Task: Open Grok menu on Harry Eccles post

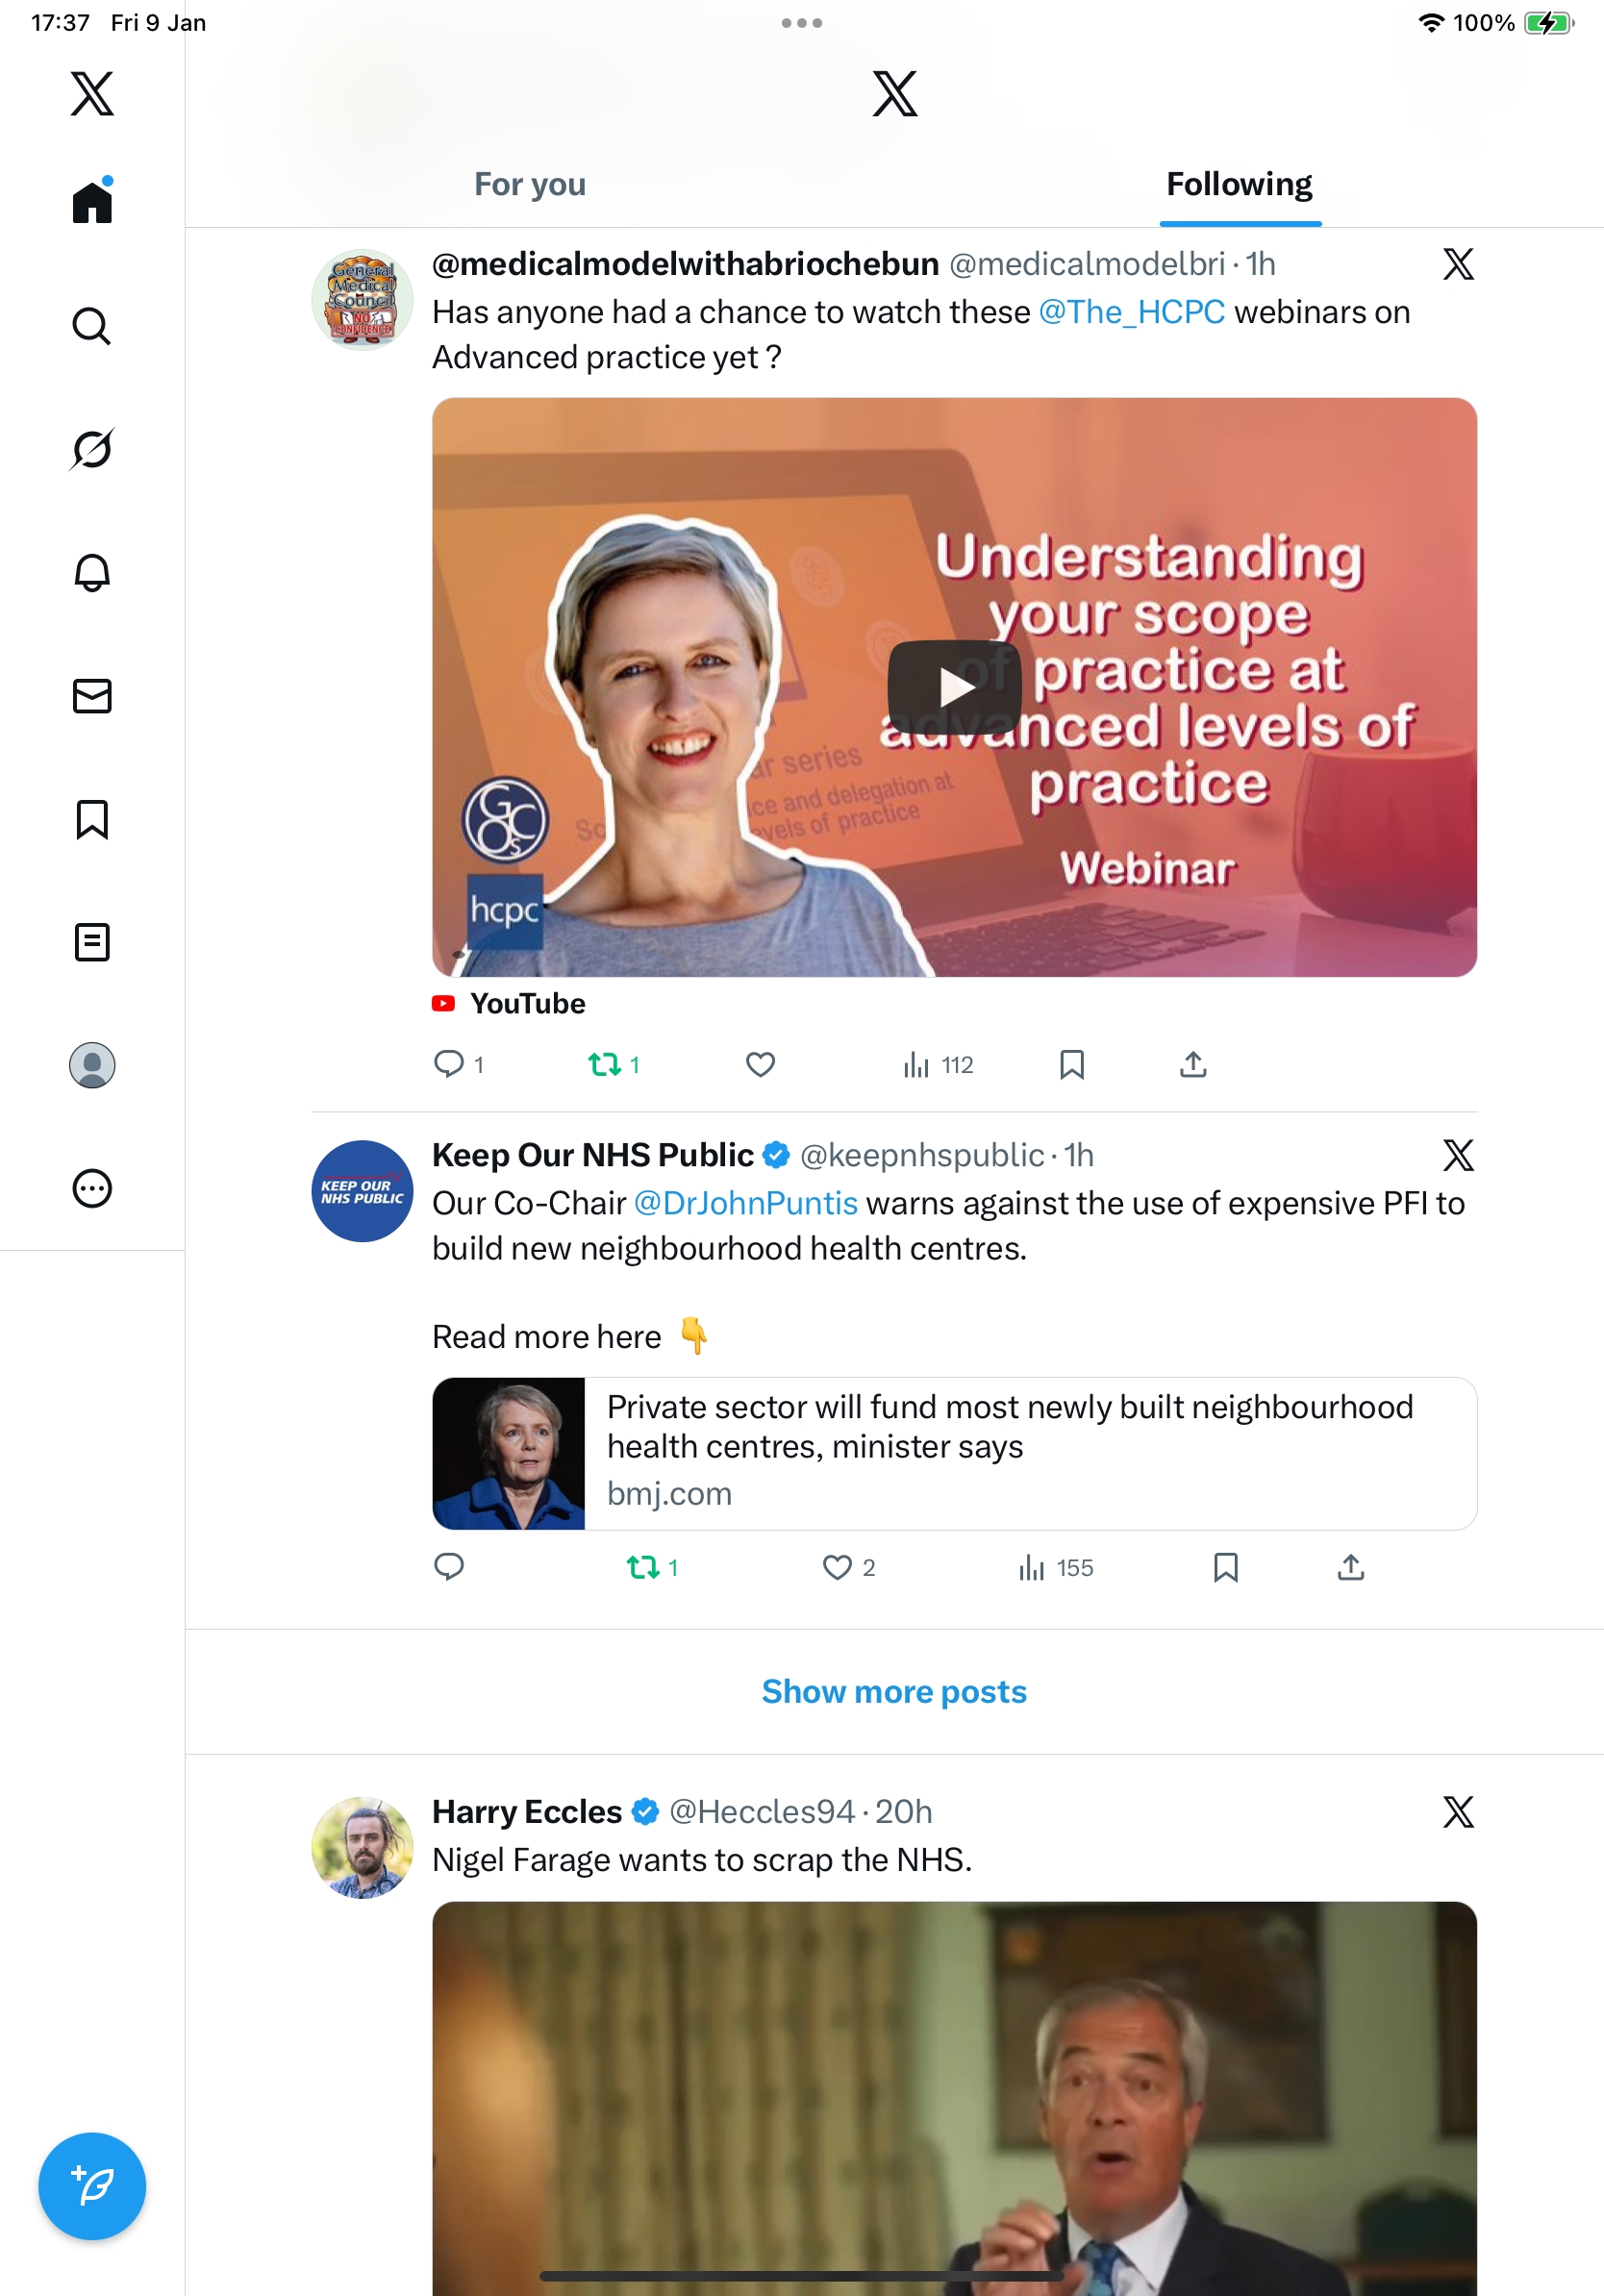Action: point(1457,1812)
